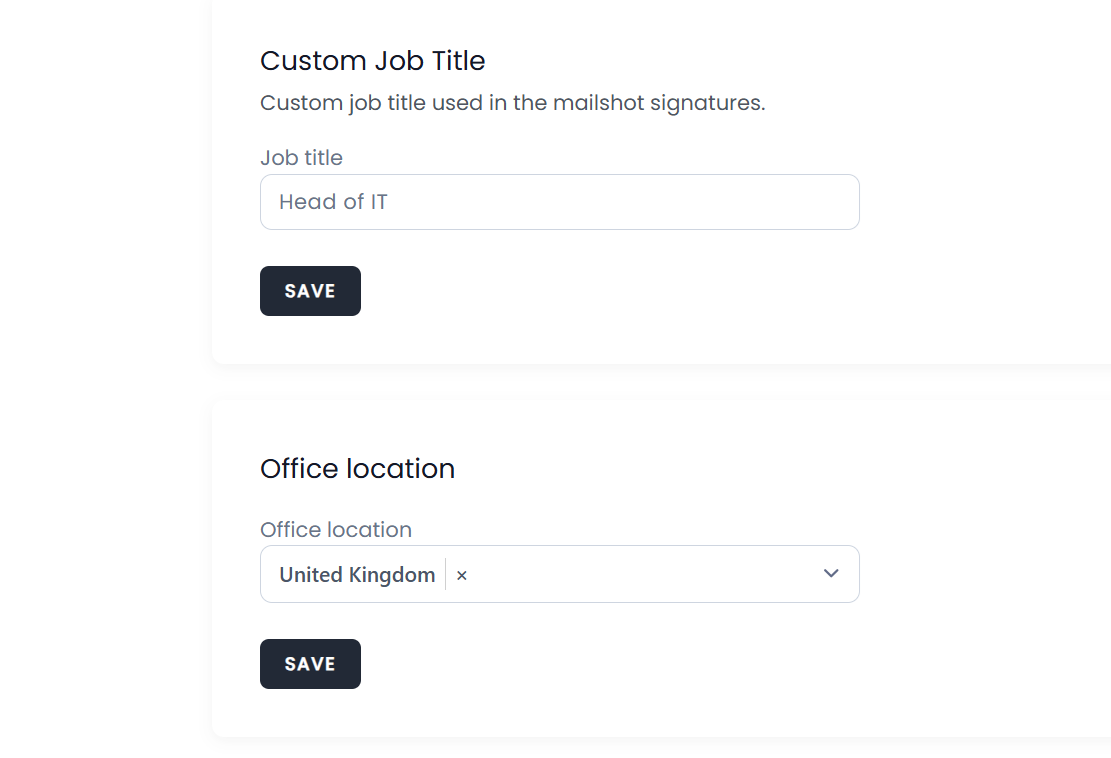The height and width of the screenshot is (758, 1111).
Task: Click the divider beside the United Kingdom clear icon
Action: pyautogui.click(x=446, y=575)
